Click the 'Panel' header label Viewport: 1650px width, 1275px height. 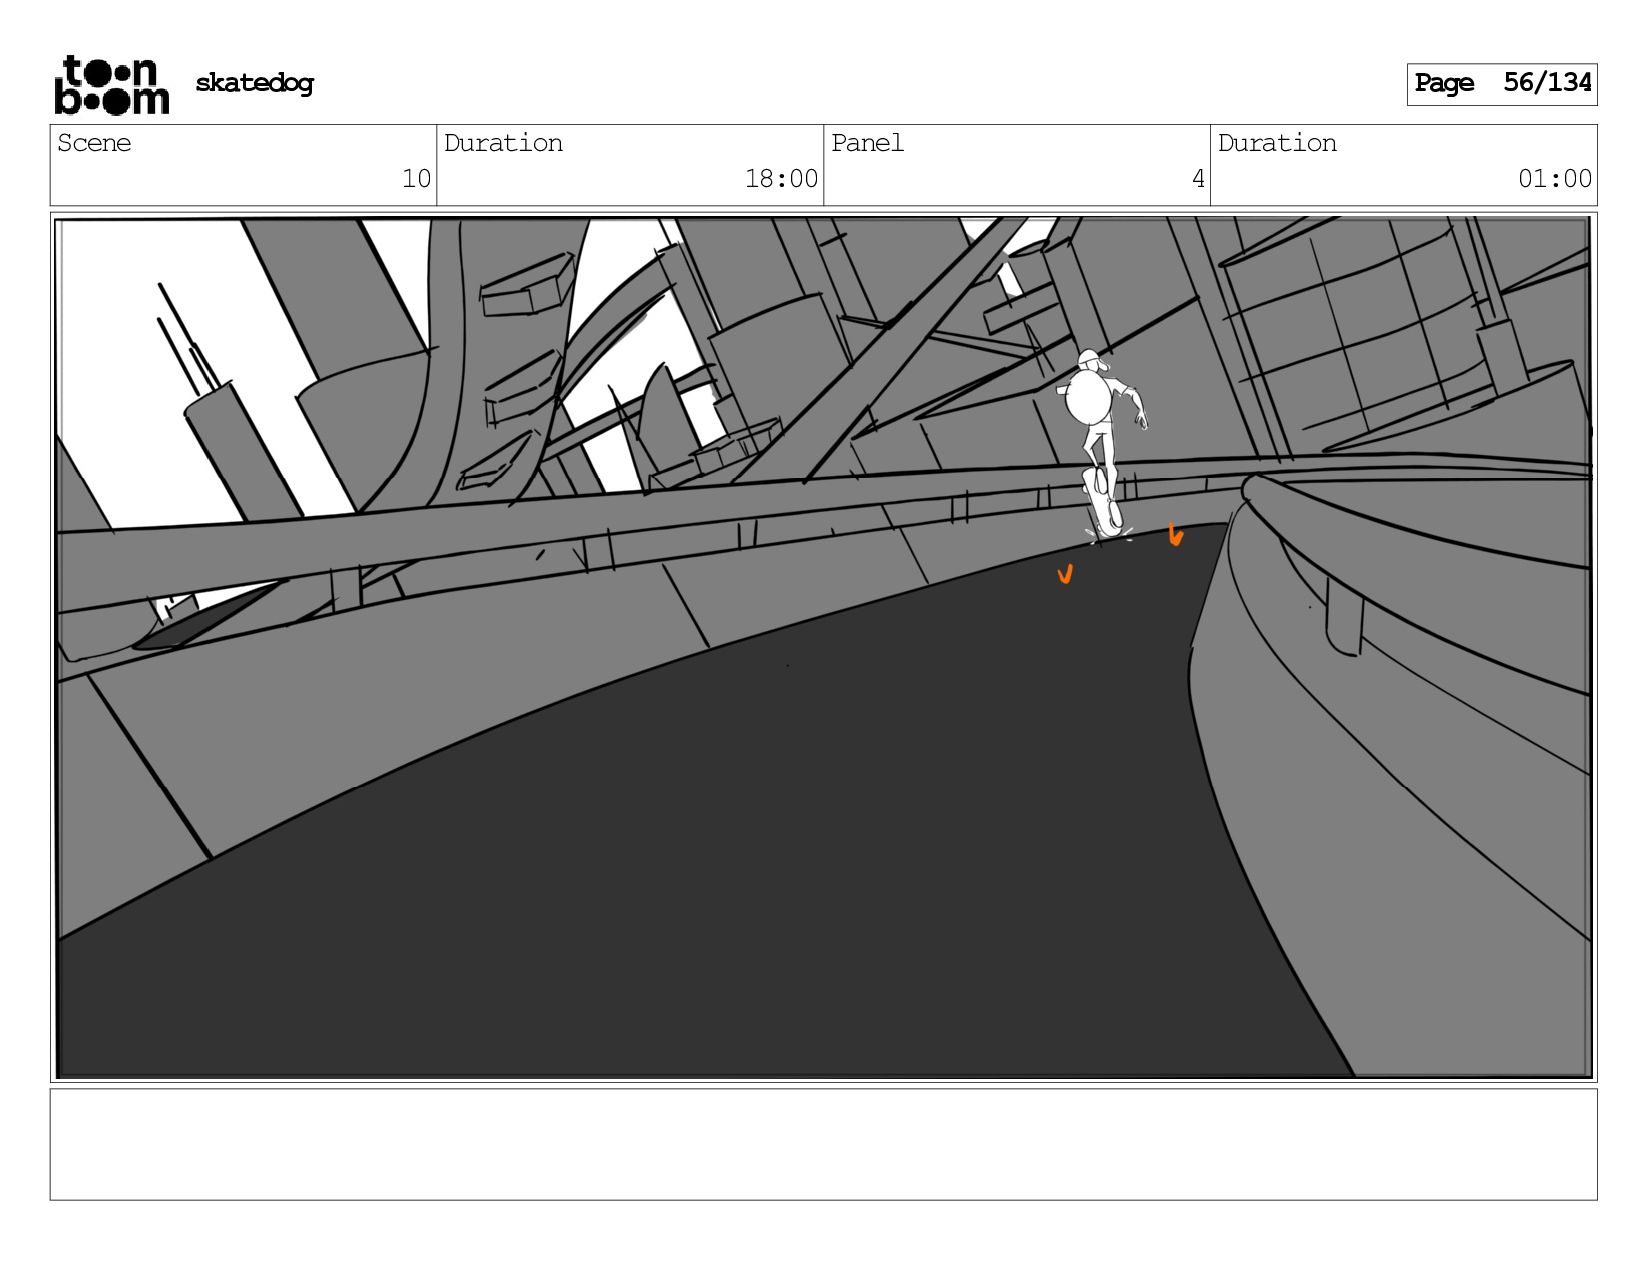click(867, 143)
